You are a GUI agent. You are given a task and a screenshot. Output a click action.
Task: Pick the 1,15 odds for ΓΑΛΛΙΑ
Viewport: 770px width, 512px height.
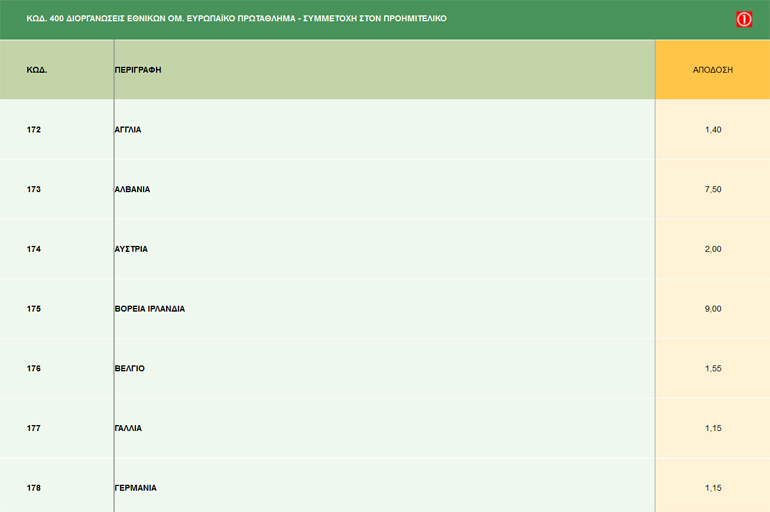712,428
